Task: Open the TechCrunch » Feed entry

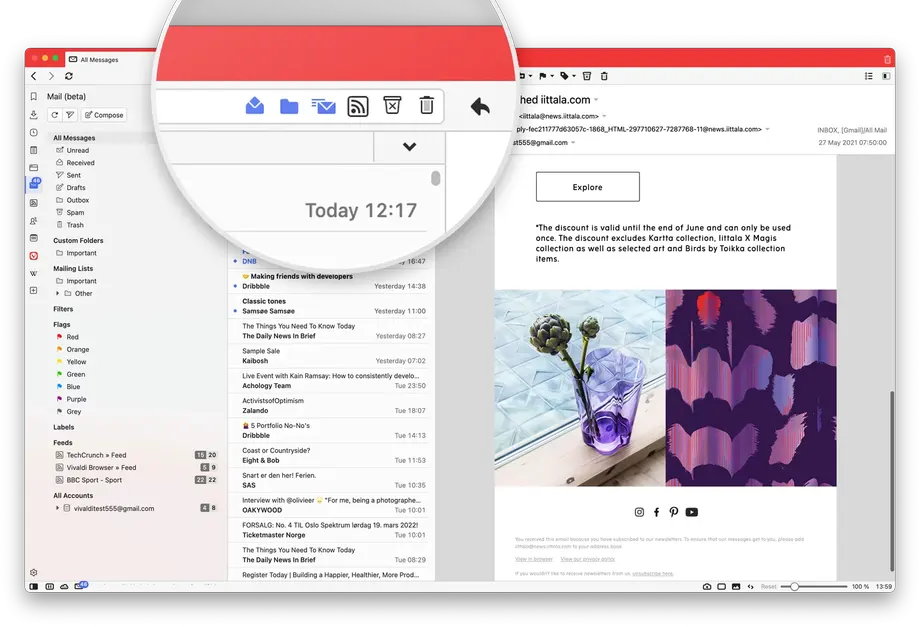Action: coord(136,455)
